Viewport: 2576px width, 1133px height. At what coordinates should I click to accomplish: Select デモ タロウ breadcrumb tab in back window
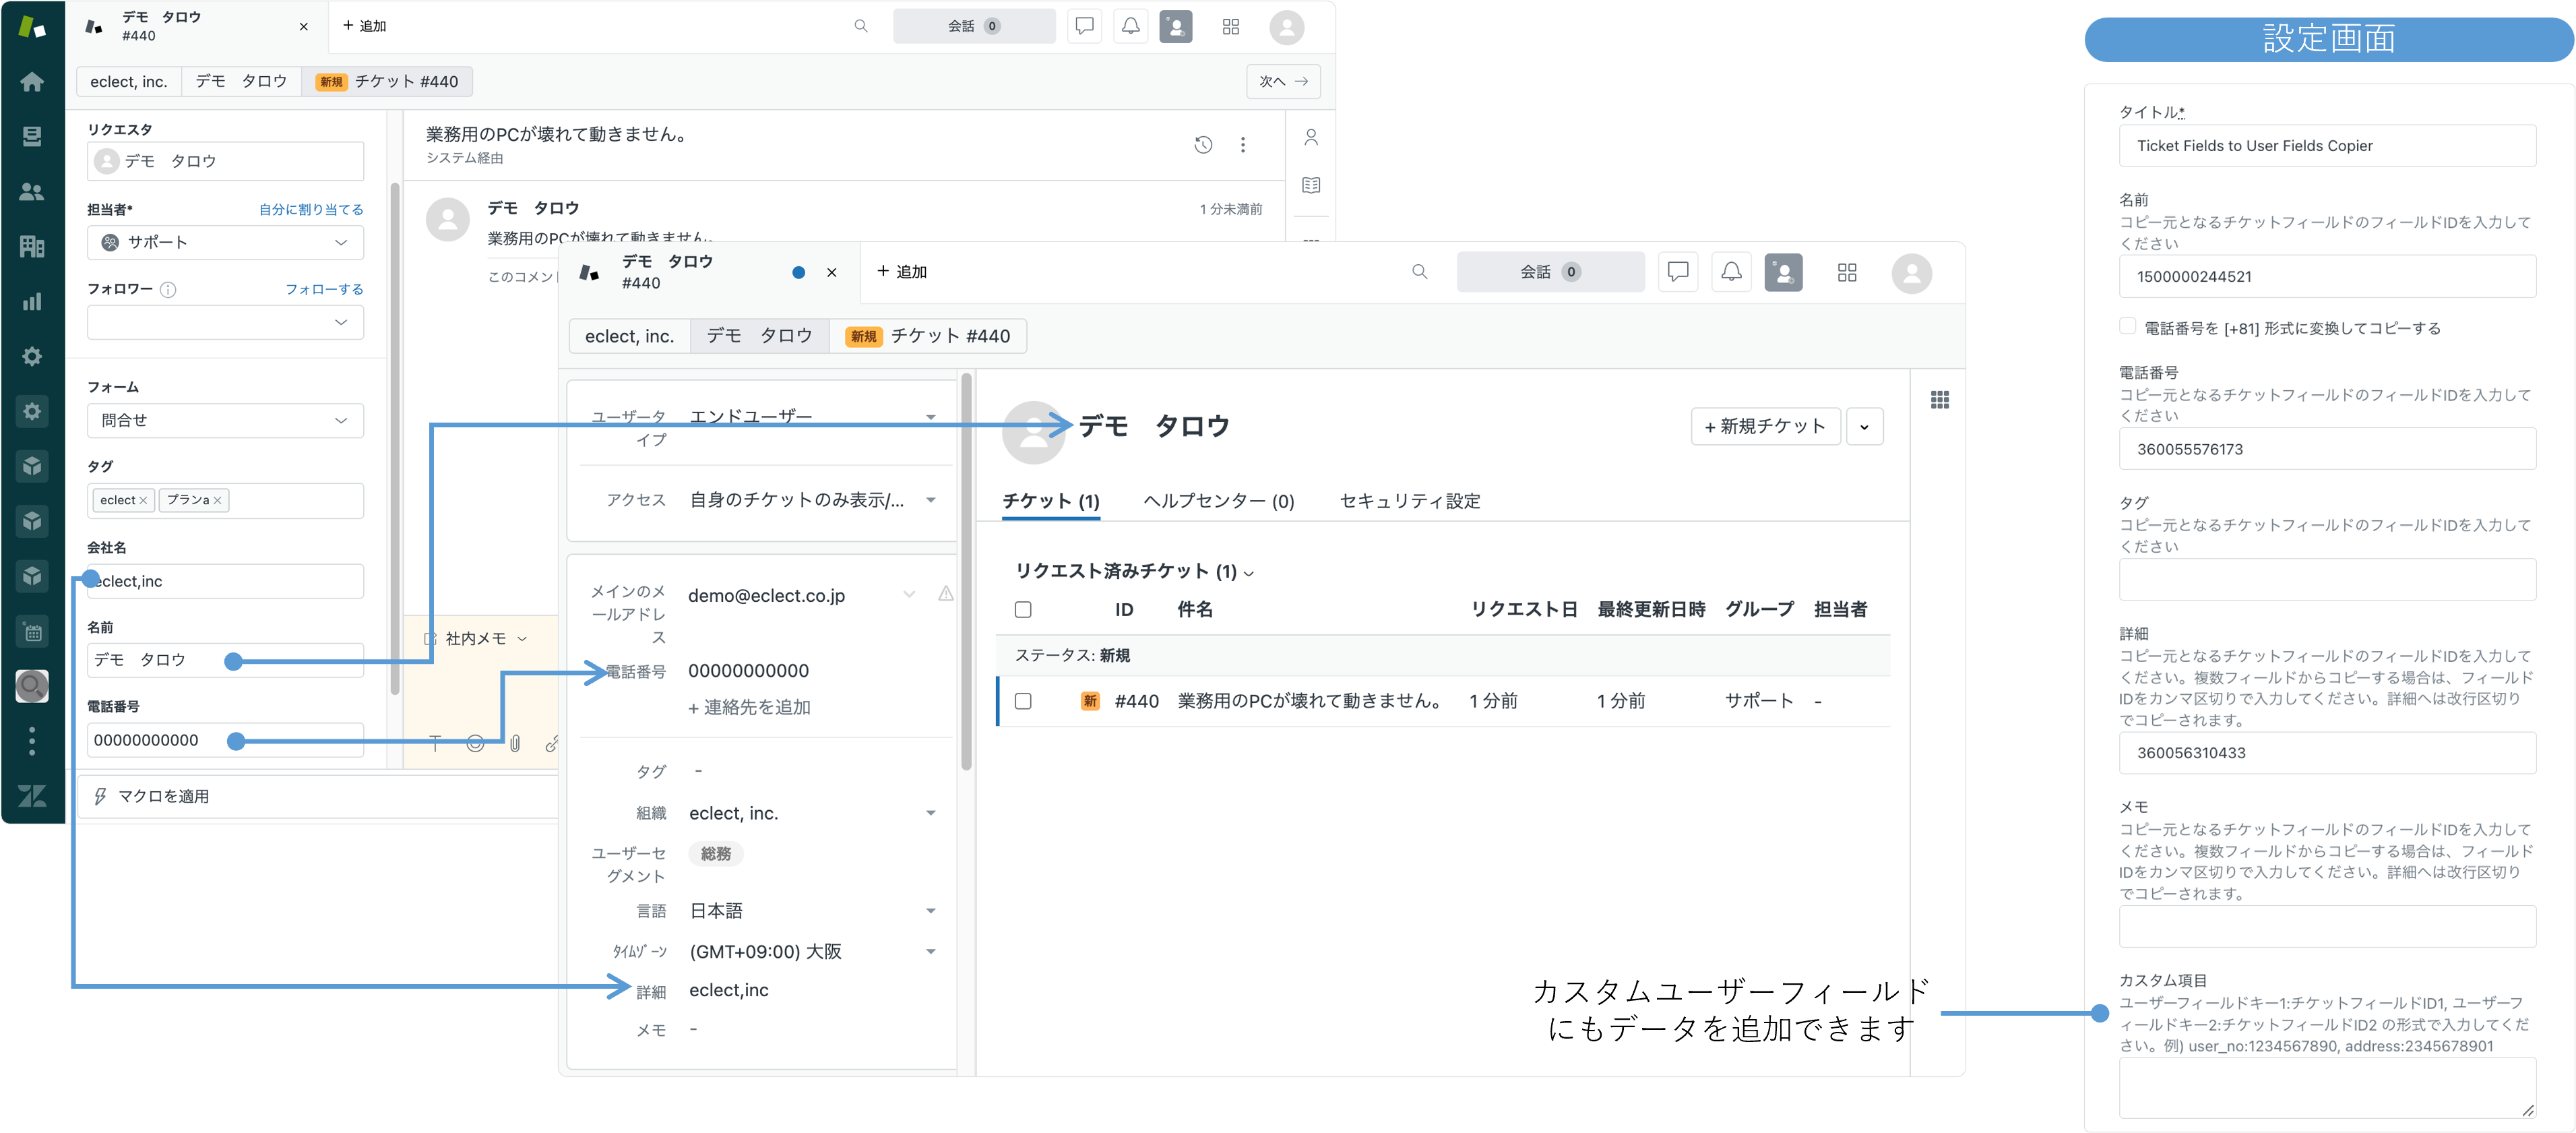[241, 81]
